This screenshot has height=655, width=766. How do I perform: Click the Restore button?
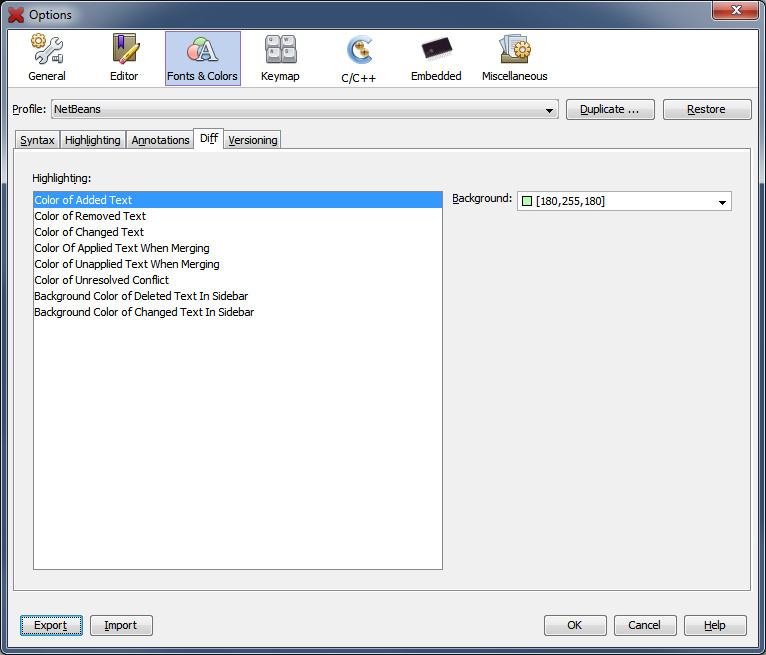point(707,109)
